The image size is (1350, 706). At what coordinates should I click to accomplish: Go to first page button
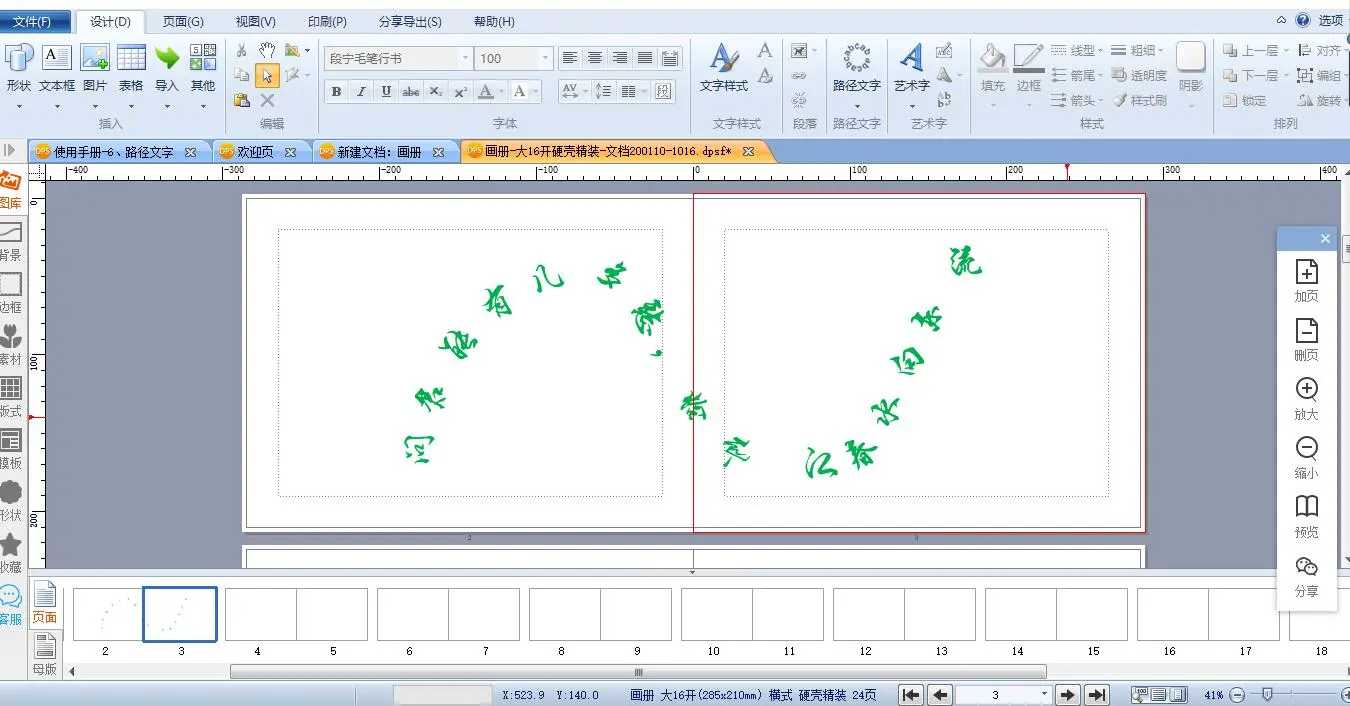click(x=911, y=695)
